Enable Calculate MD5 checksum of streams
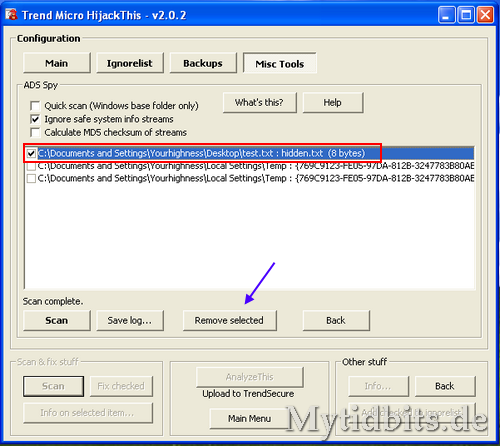This screenshot has width=500, height=446. point(35,133)
